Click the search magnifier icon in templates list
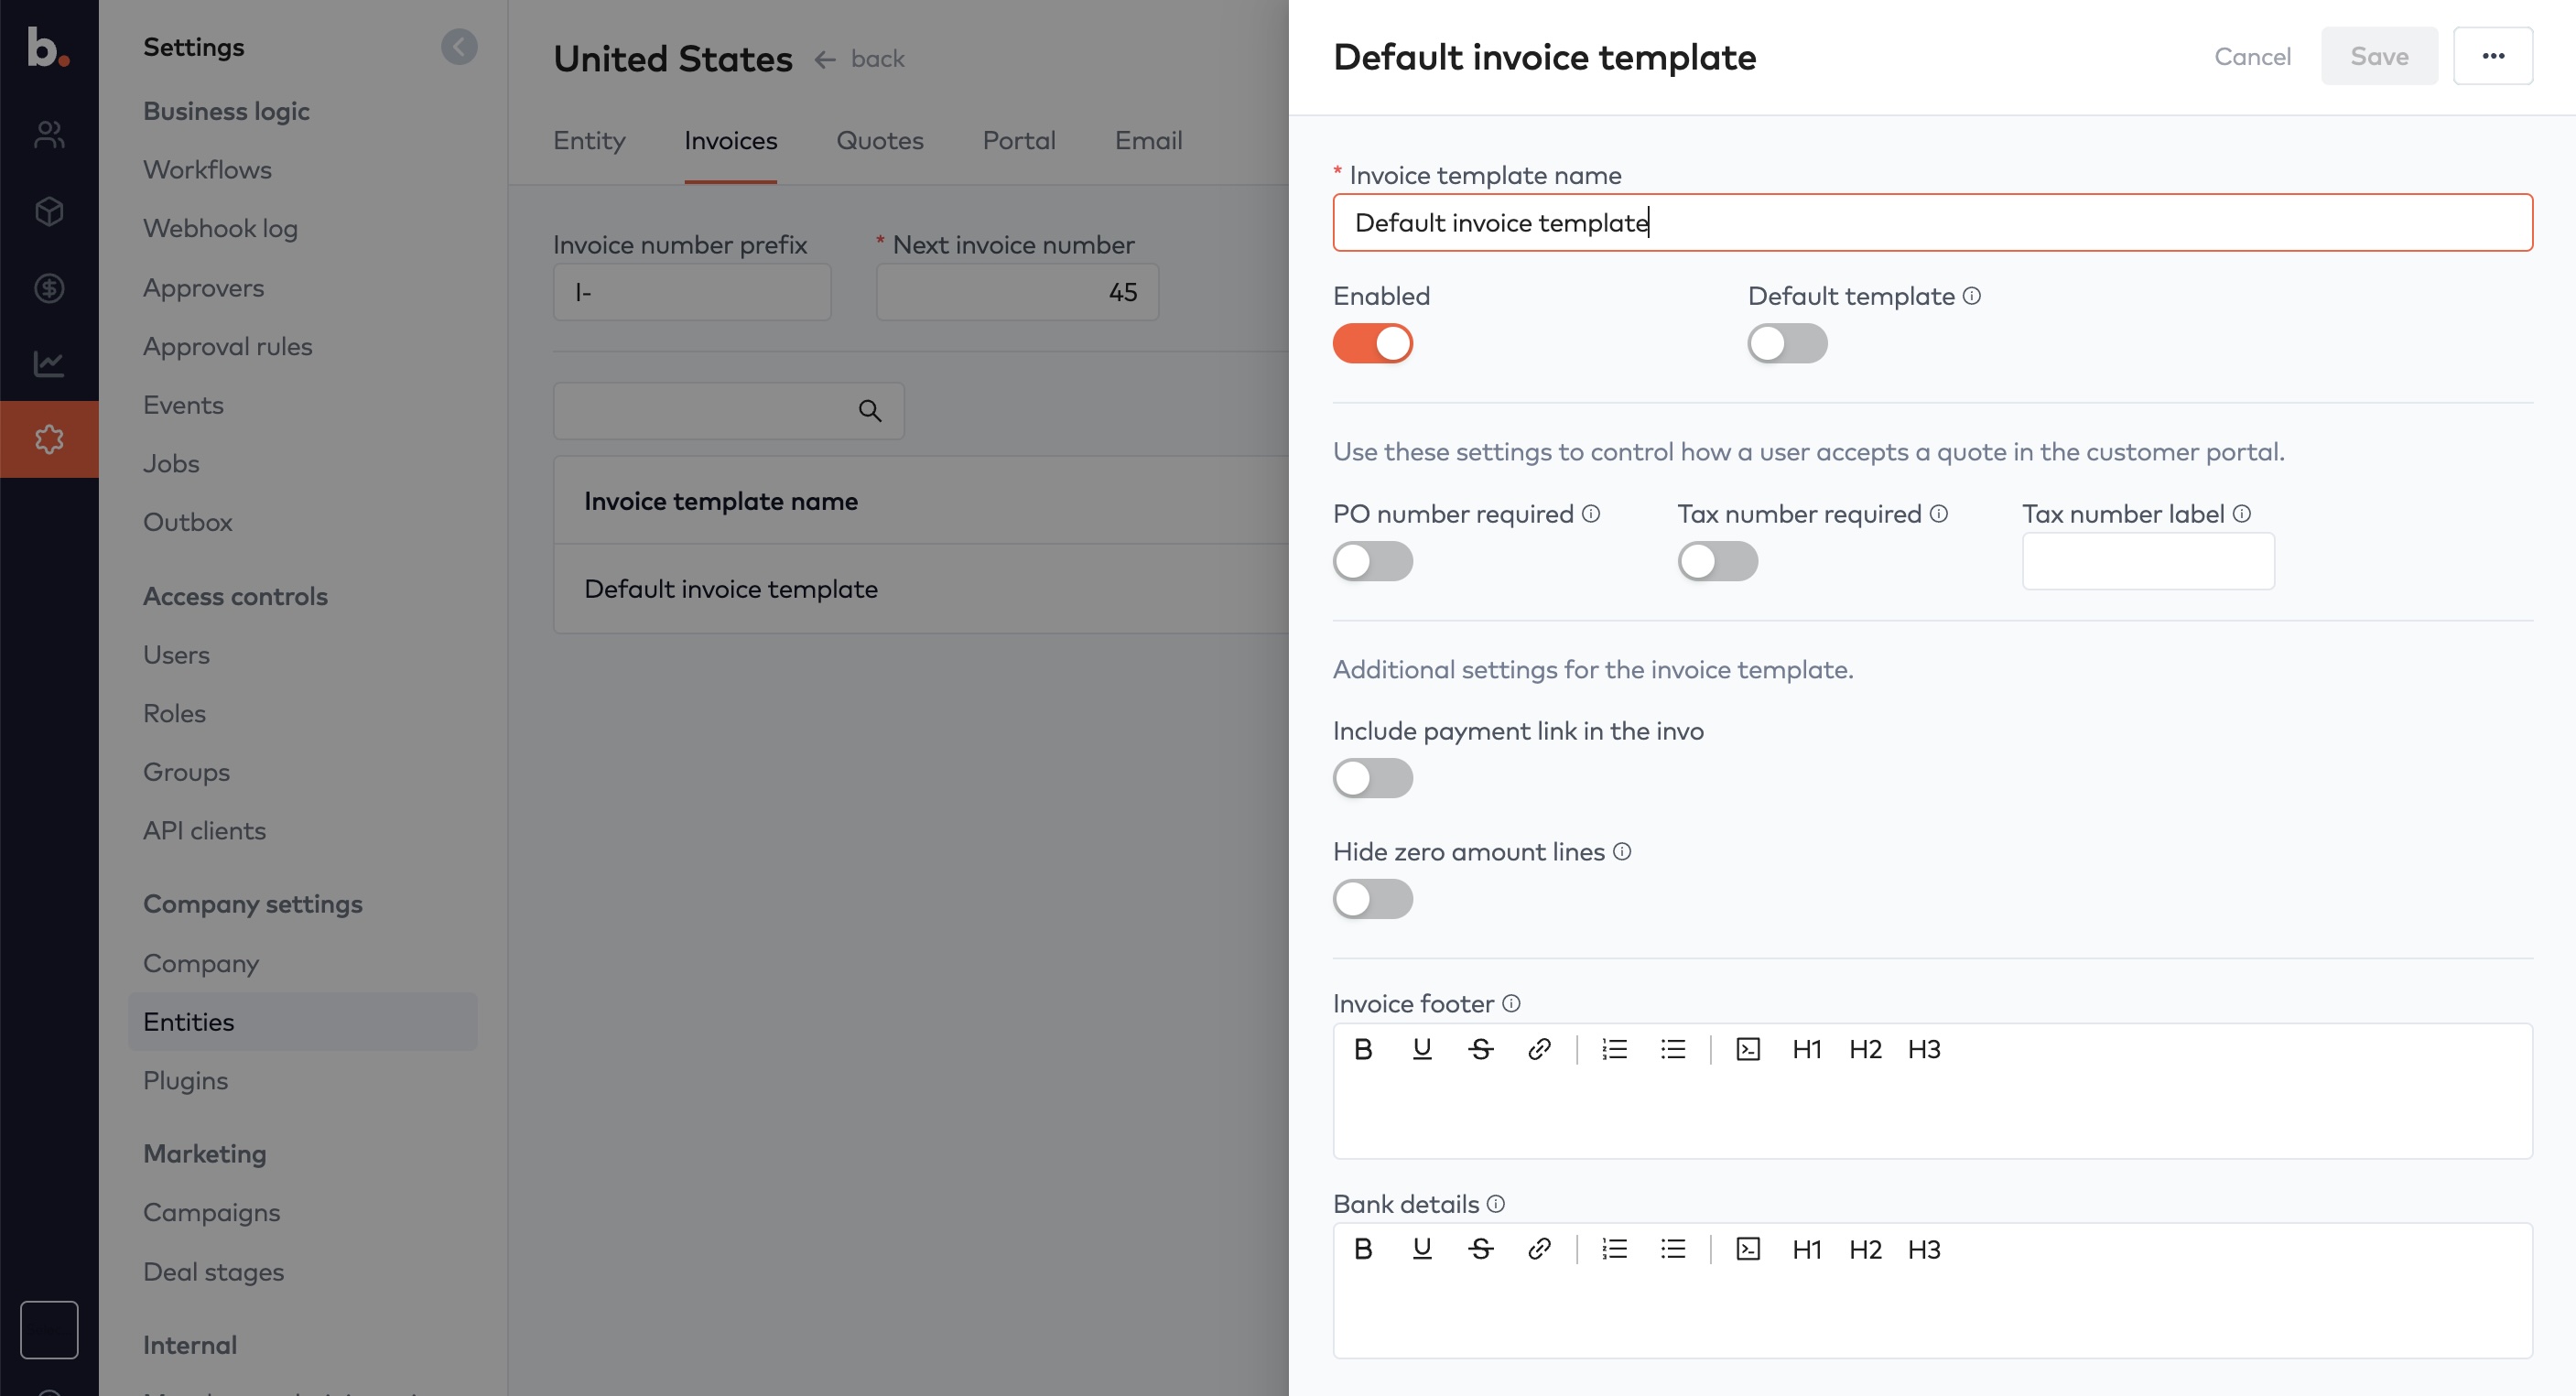This screenshot has height=1396, width=2576. [869, 411]
